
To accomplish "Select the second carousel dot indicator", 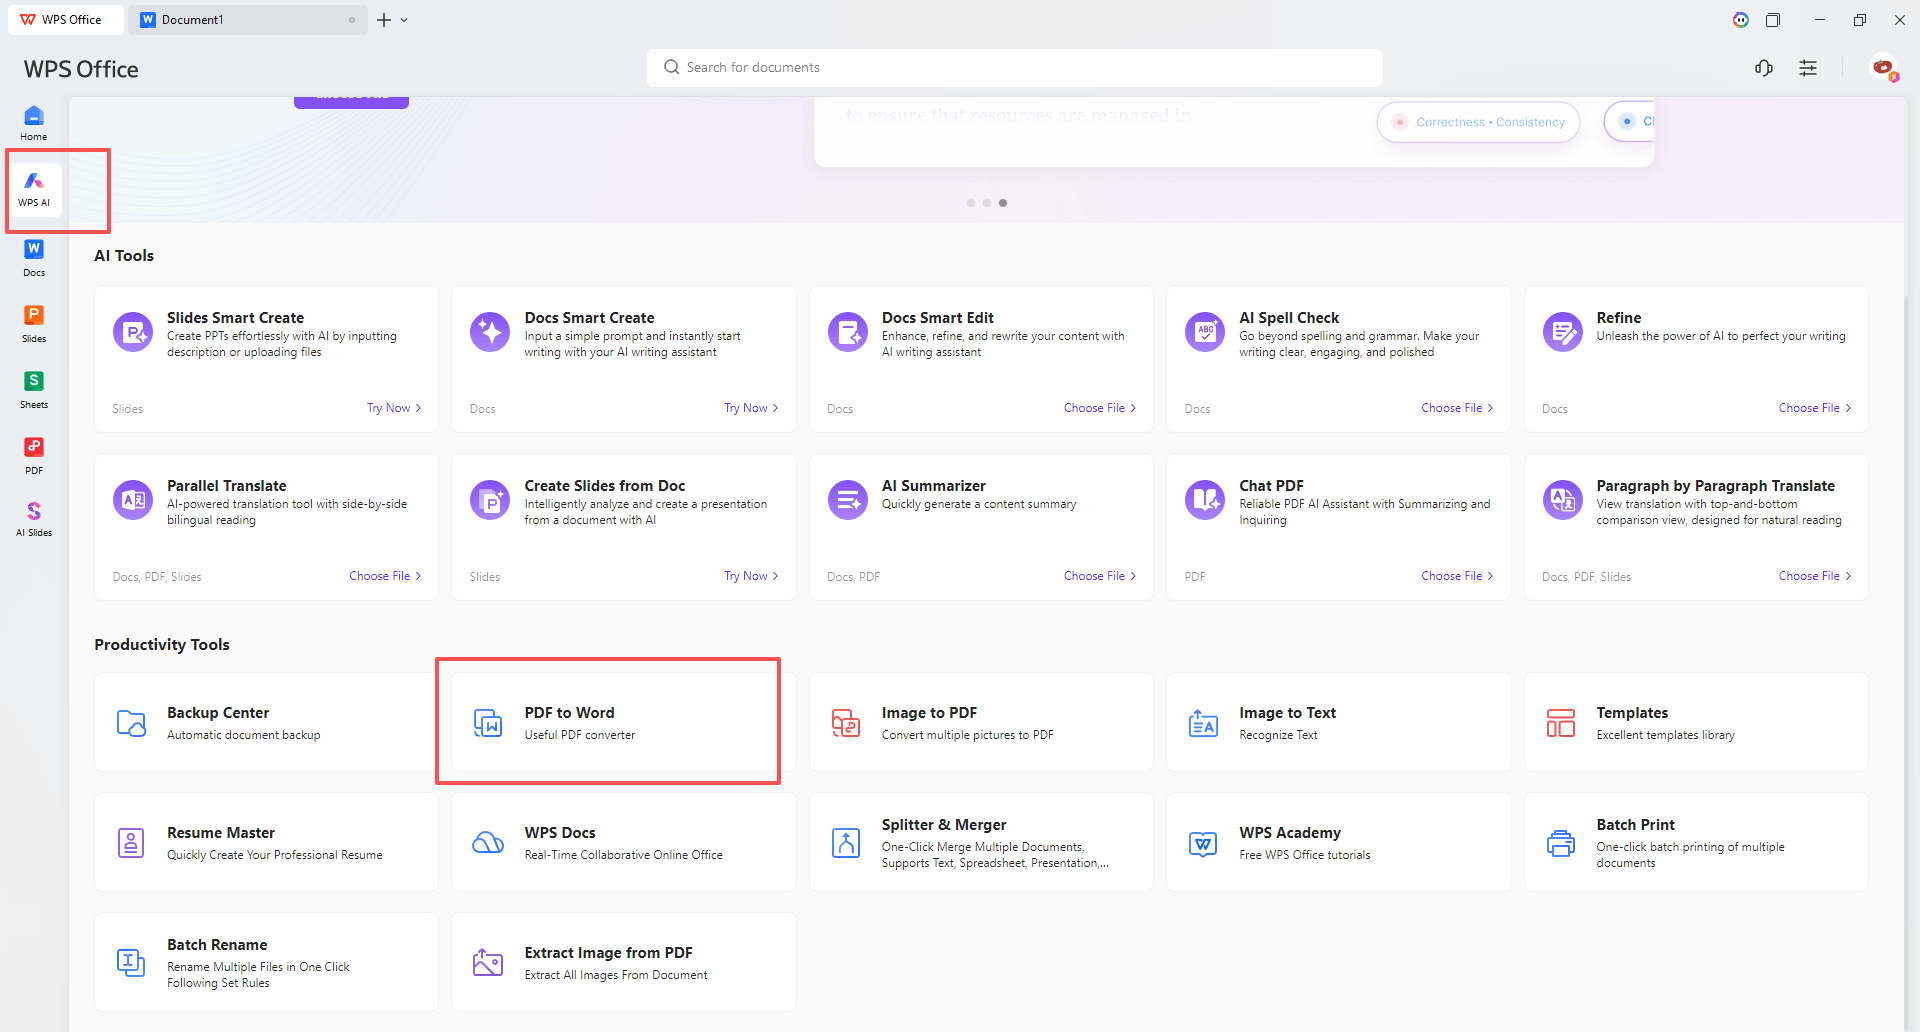I will [x=987, y=203].
